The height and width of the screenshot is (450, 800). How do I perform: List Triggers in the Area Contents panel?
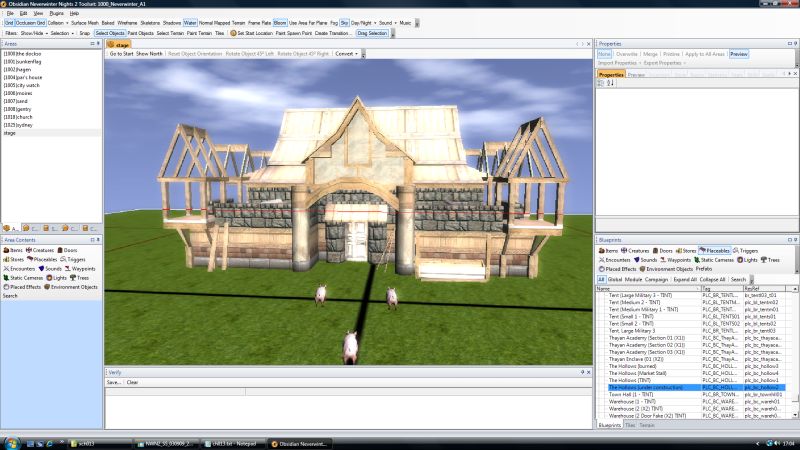[x=72, y=259]
